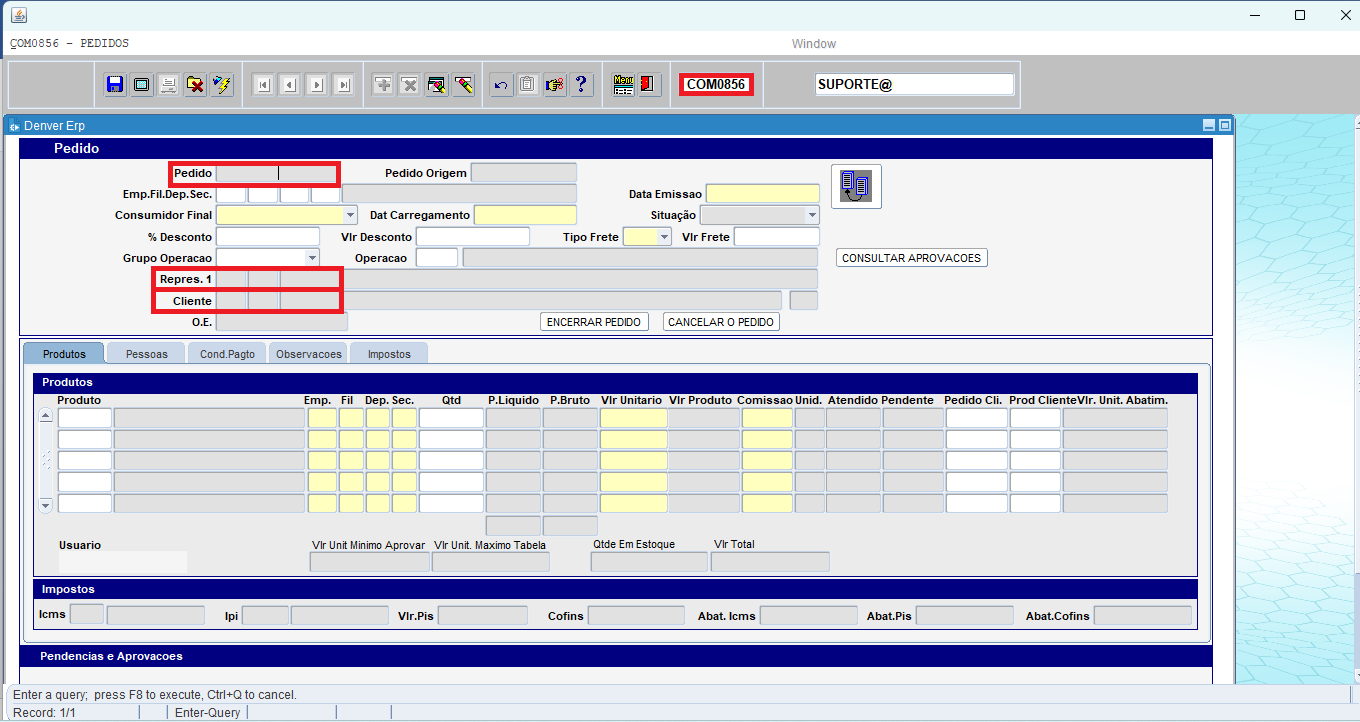The image size is (1360, 722).
Task: Click the Java icon in the title bar
Action: [x=19, y=15]
